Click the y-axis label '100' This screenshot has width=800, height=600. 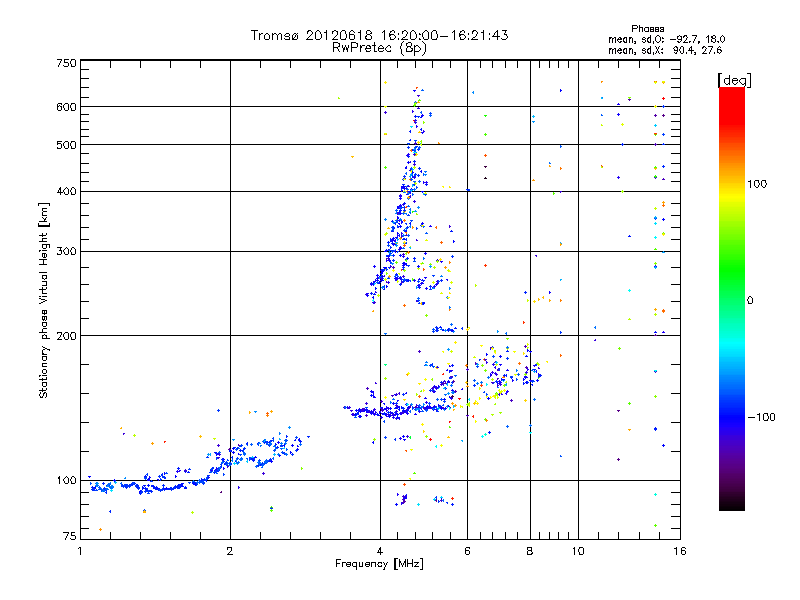[x=66, y=480]
